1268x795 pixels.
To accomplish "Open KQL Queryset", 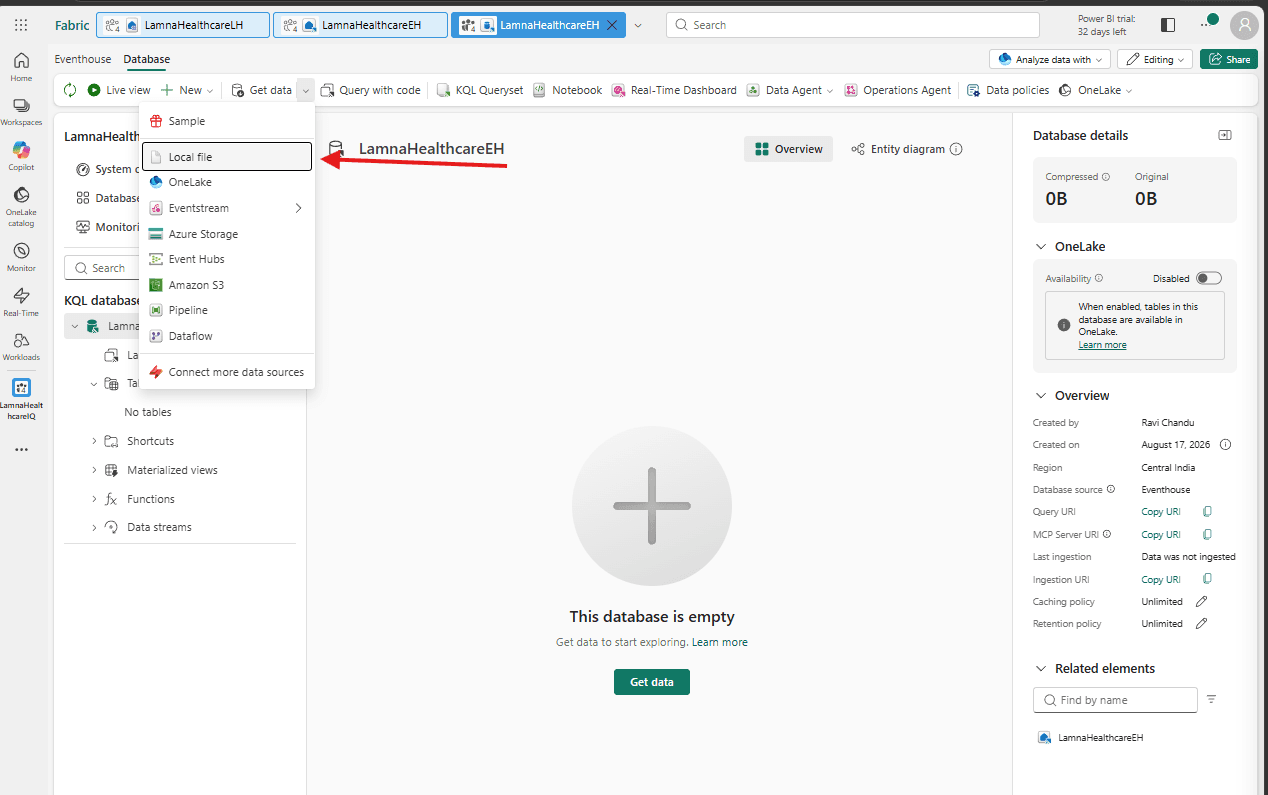I will [480, 90].
